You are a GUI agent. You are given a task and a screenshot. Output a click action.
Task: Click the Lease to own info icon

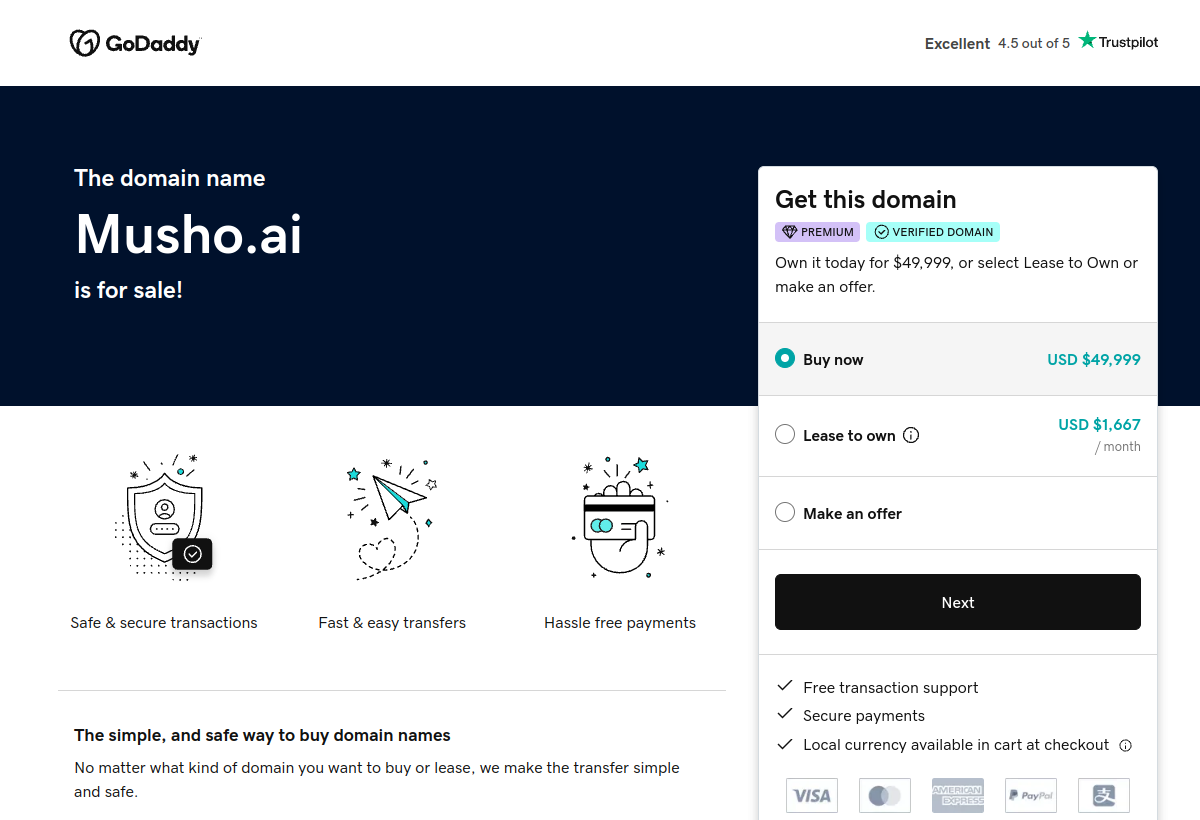(911, 435)
